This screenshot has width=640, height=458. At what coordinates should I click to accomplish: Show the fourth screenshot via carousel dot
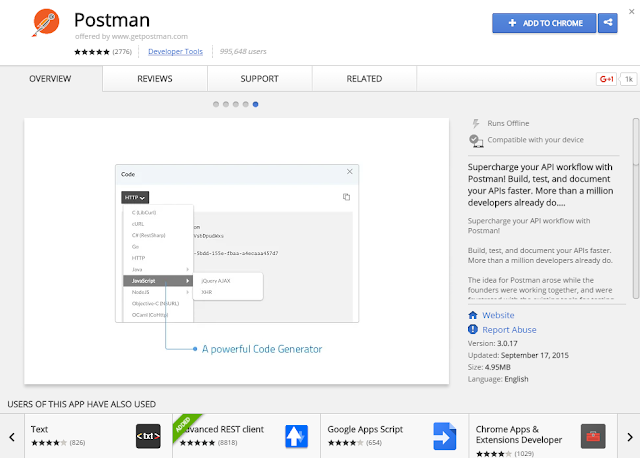[x=245, y=104]
